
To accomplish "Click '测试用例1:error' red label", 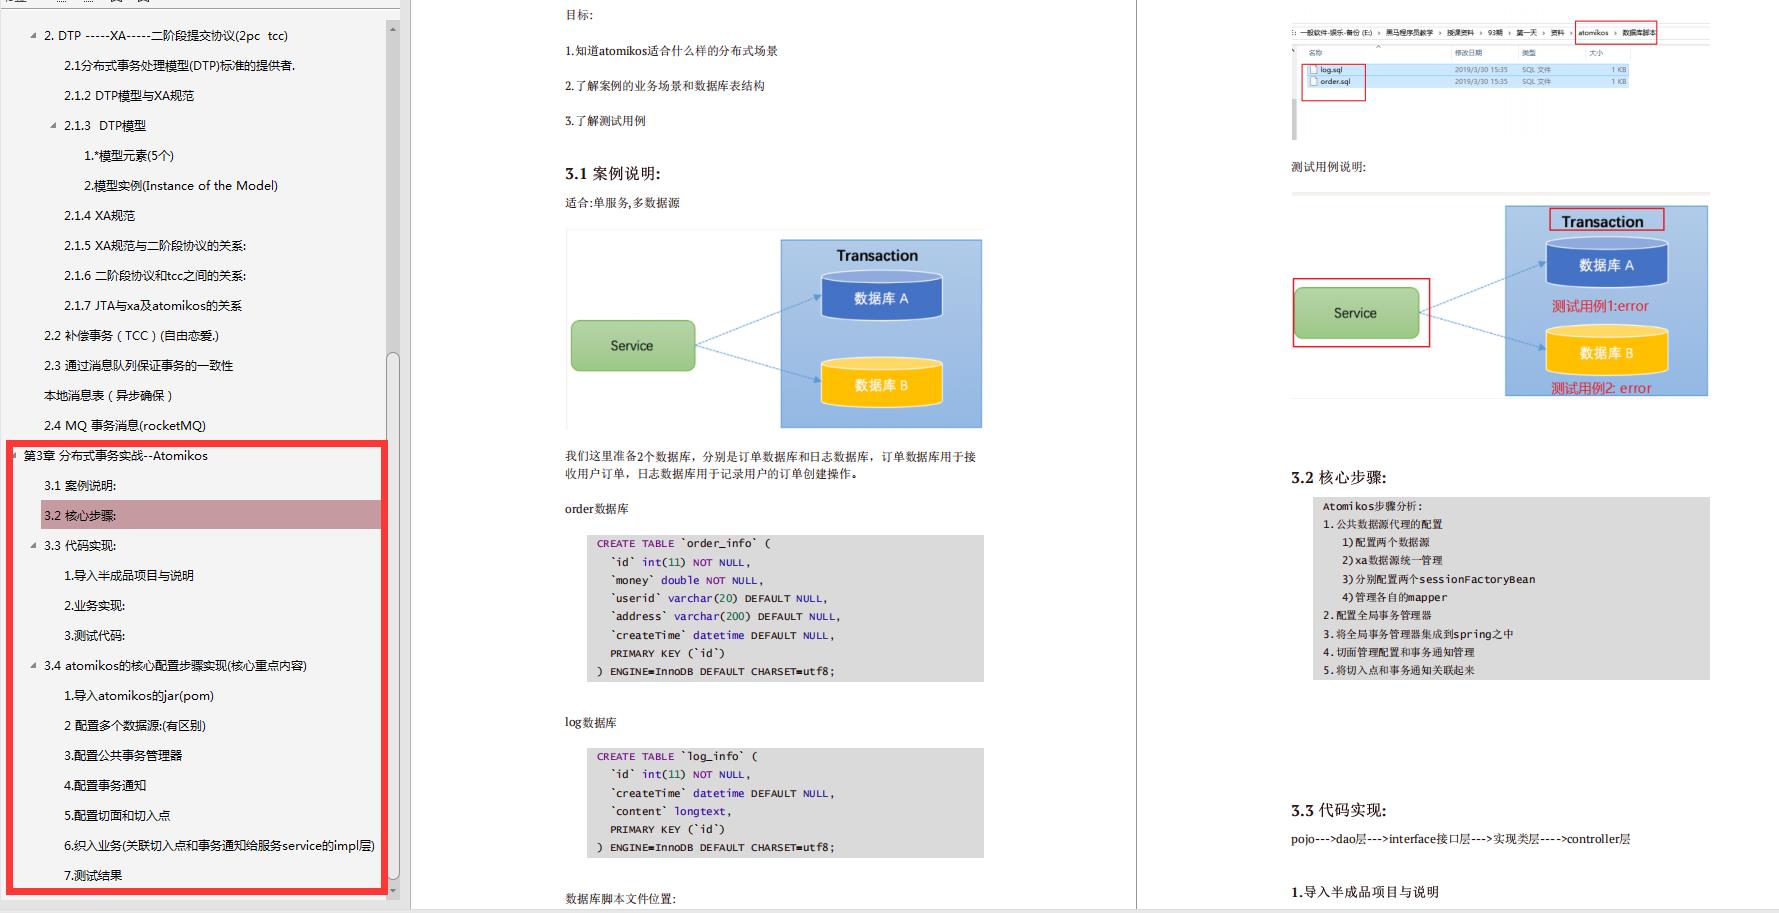I will [1600, 306].
